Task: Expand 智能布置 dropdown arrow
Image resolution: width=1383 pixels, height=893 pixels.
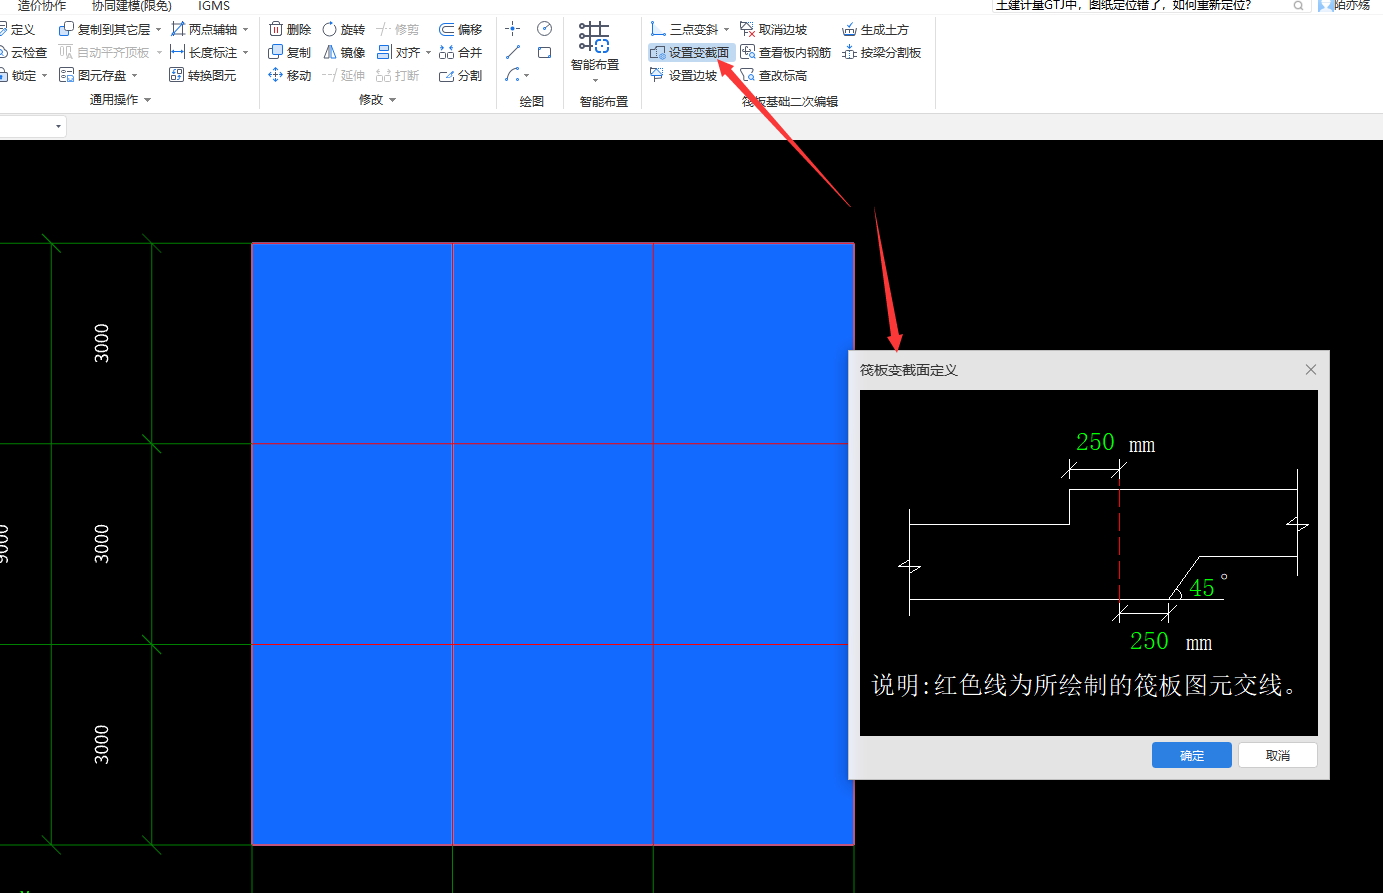Action: [x=594, y=80]
